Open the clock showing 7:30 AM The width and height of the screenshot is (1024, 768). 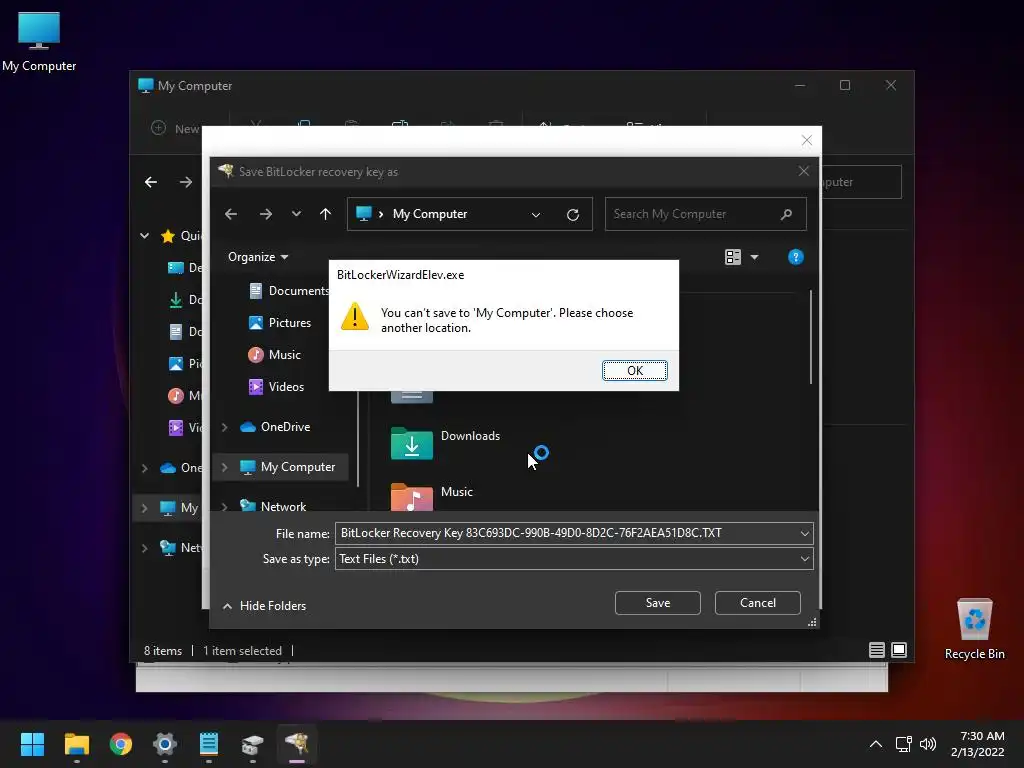(x=978, y=744)
